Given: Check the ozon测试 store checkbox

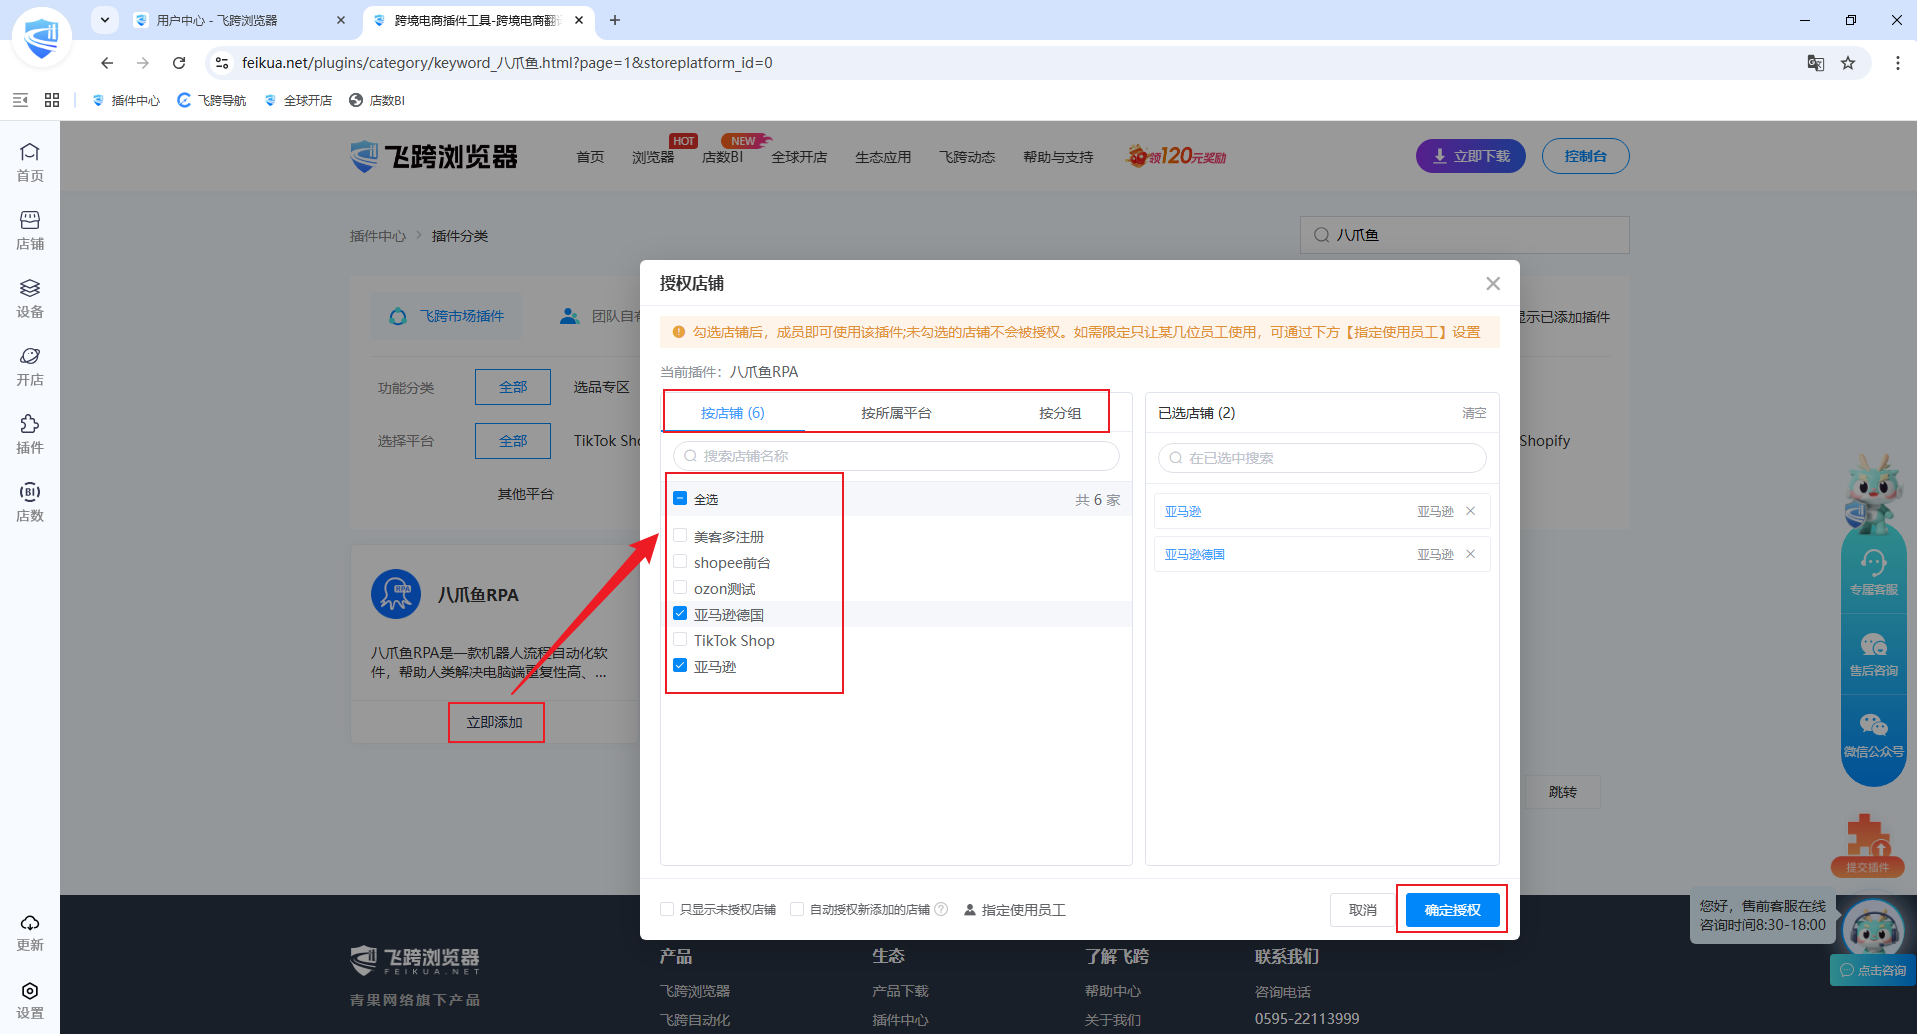Looking at the screenshot, I should (680, 588).
